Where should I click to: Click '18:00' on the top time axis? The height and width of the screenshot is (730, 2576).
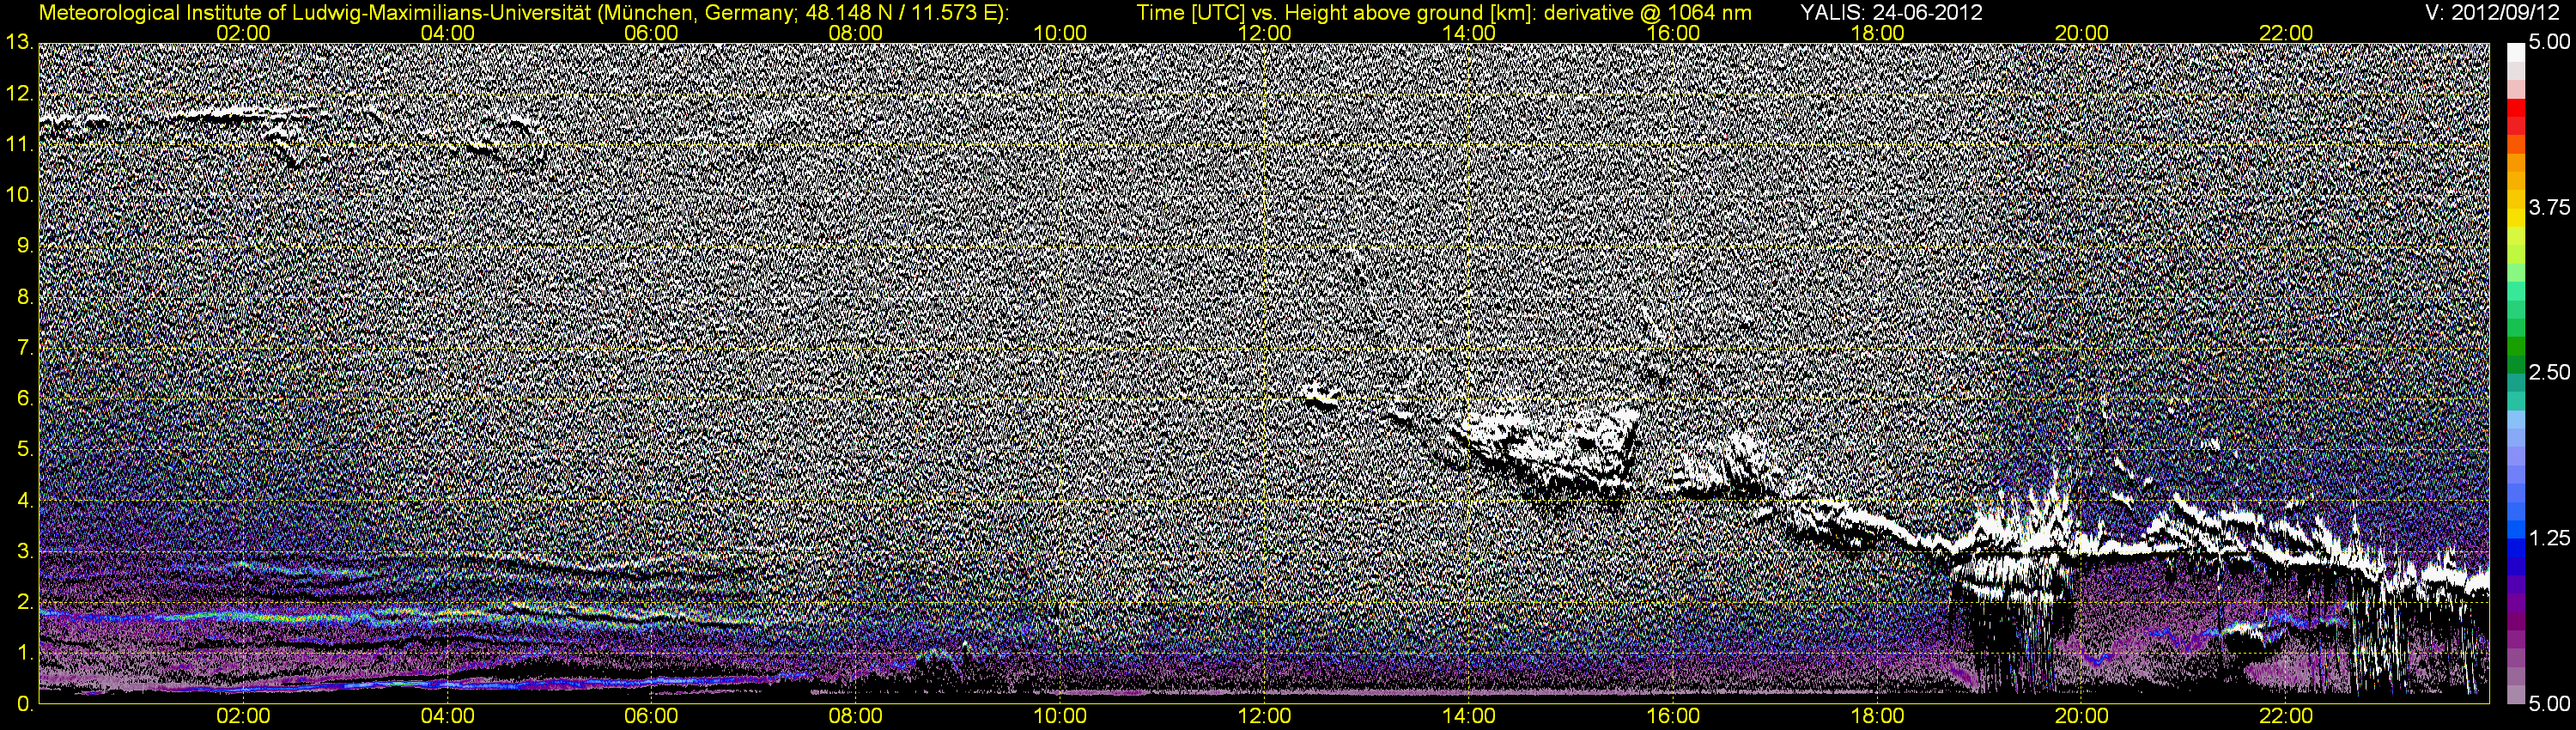[1877, 33]
